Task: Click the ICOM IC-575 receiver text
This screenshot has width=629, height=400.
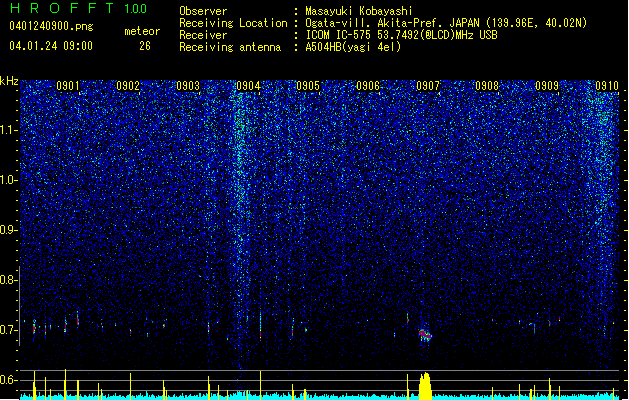Action: tap(401, 35)
